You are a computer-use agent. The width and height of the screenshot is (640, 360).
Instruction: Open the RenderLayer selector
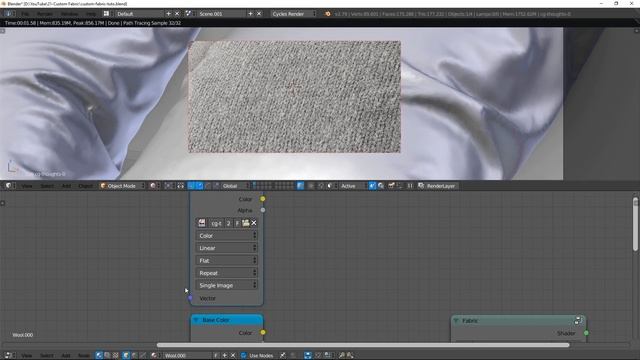(x=438, y=186)
